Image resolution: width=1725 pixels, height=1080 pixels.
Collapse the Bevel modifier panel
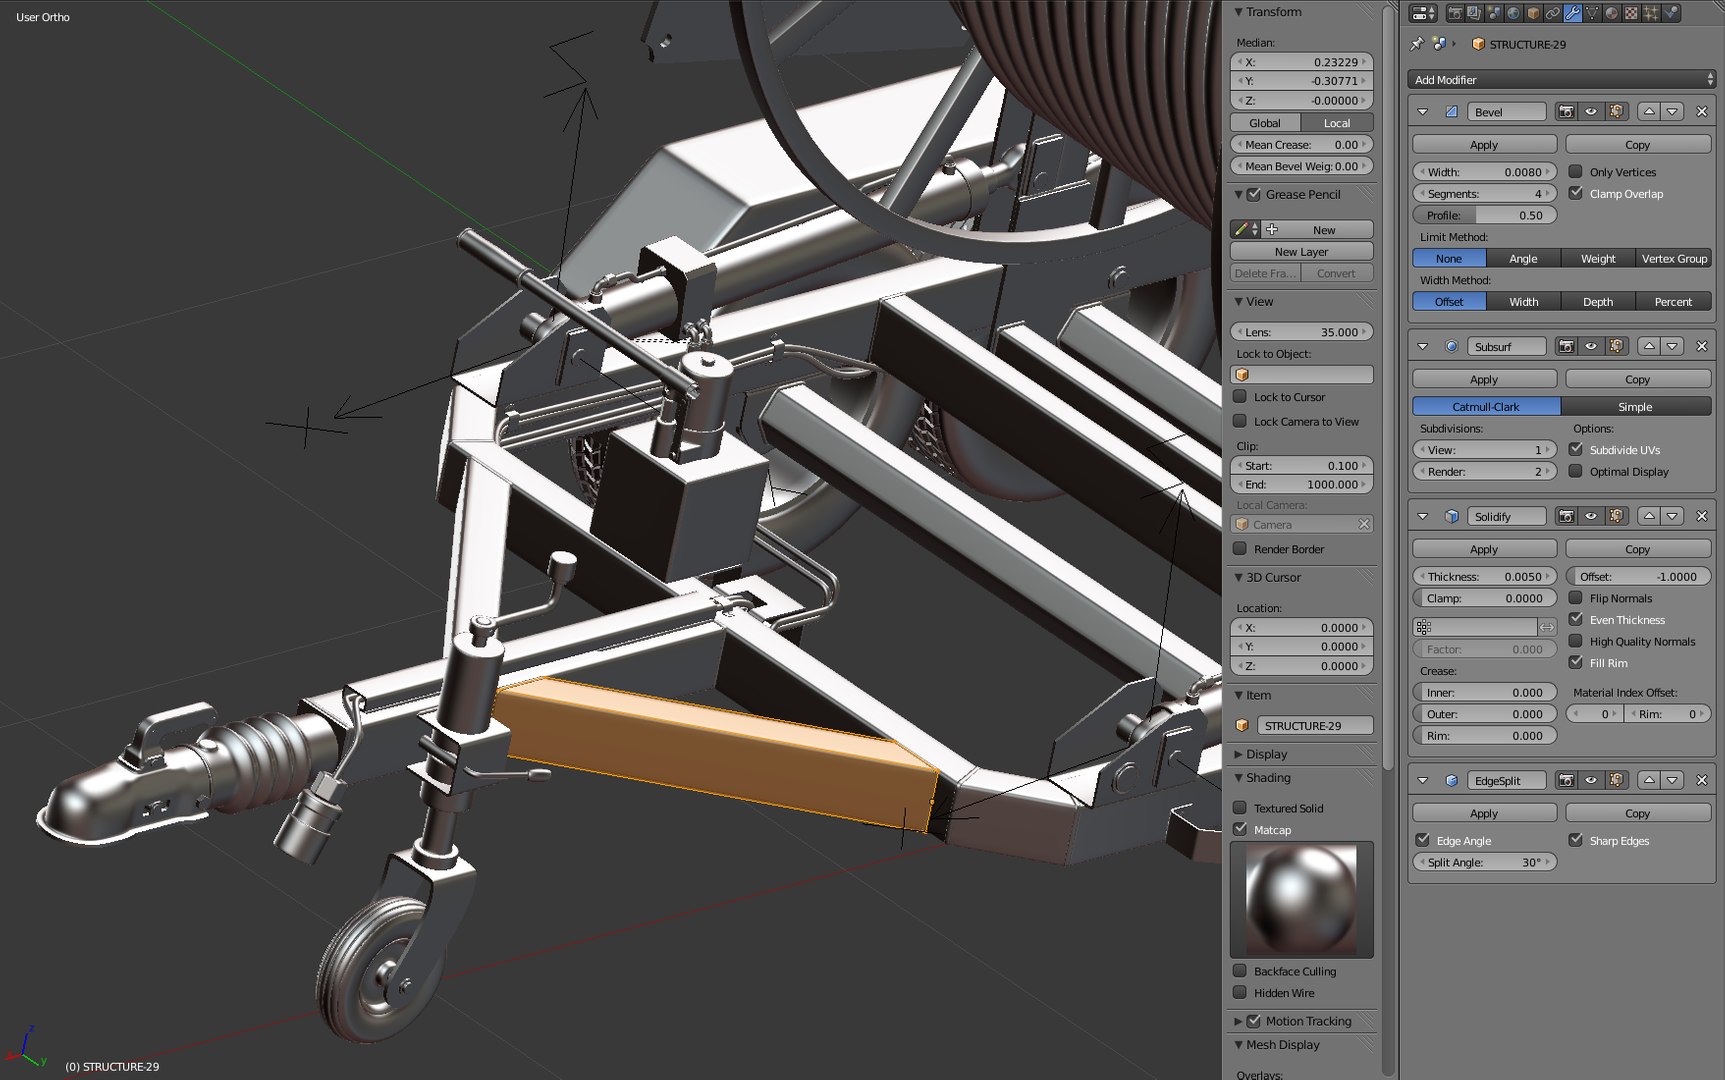click(1423, 112)
